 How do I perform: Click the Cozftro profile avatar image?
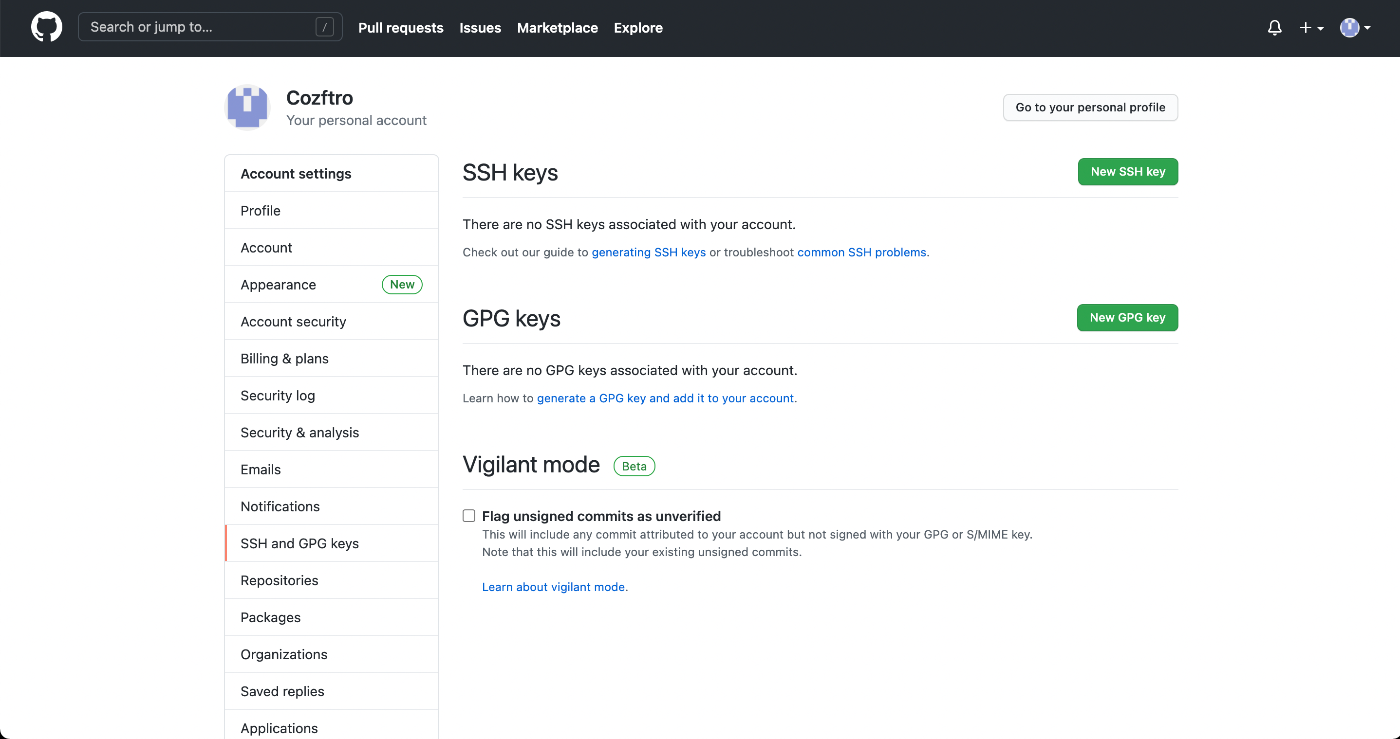point(247,107)
